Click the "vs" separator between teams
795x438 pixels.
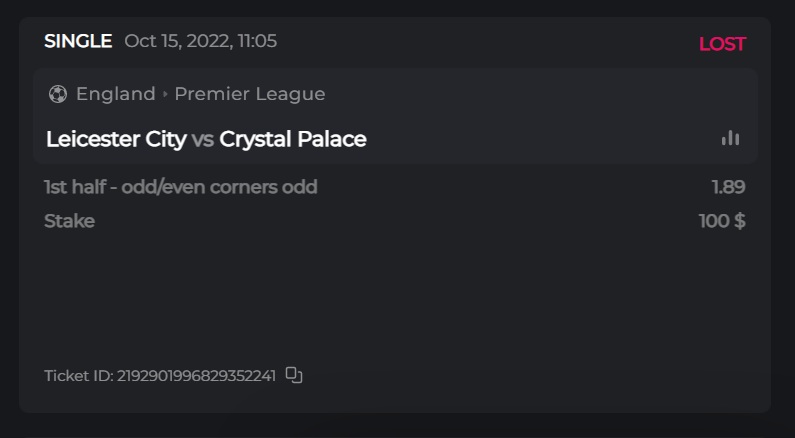coord(203,140)
